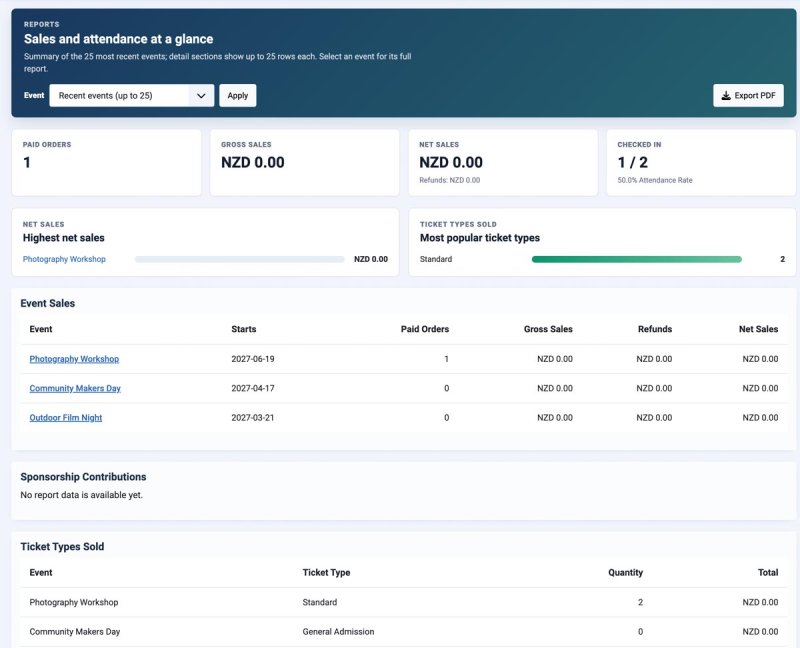The width and height of the screenshot is (800, 648).
Task: Click the Refunds column header
Action: 655,329
